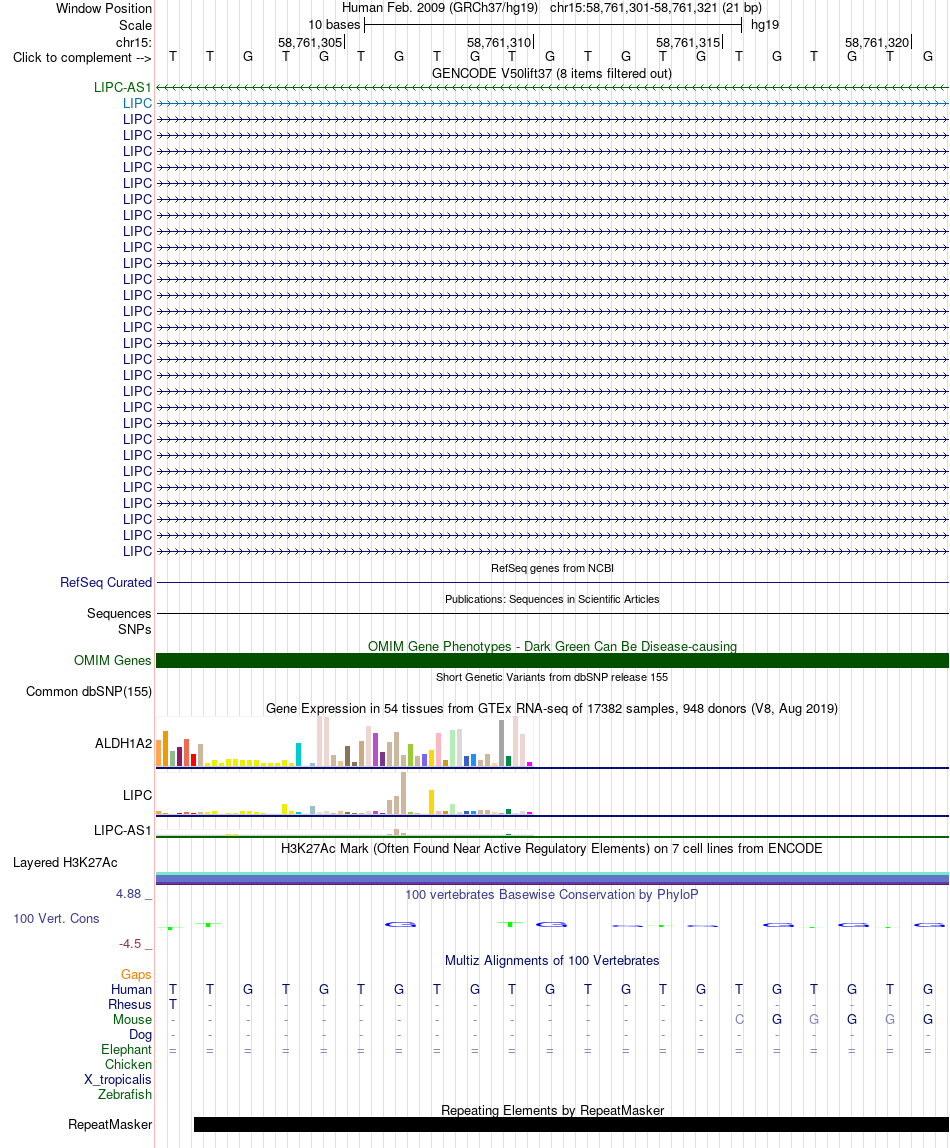The width and height of the screenshot is (950, 1148).
Task: Select the chr15: ruler label
Action: 133,42
